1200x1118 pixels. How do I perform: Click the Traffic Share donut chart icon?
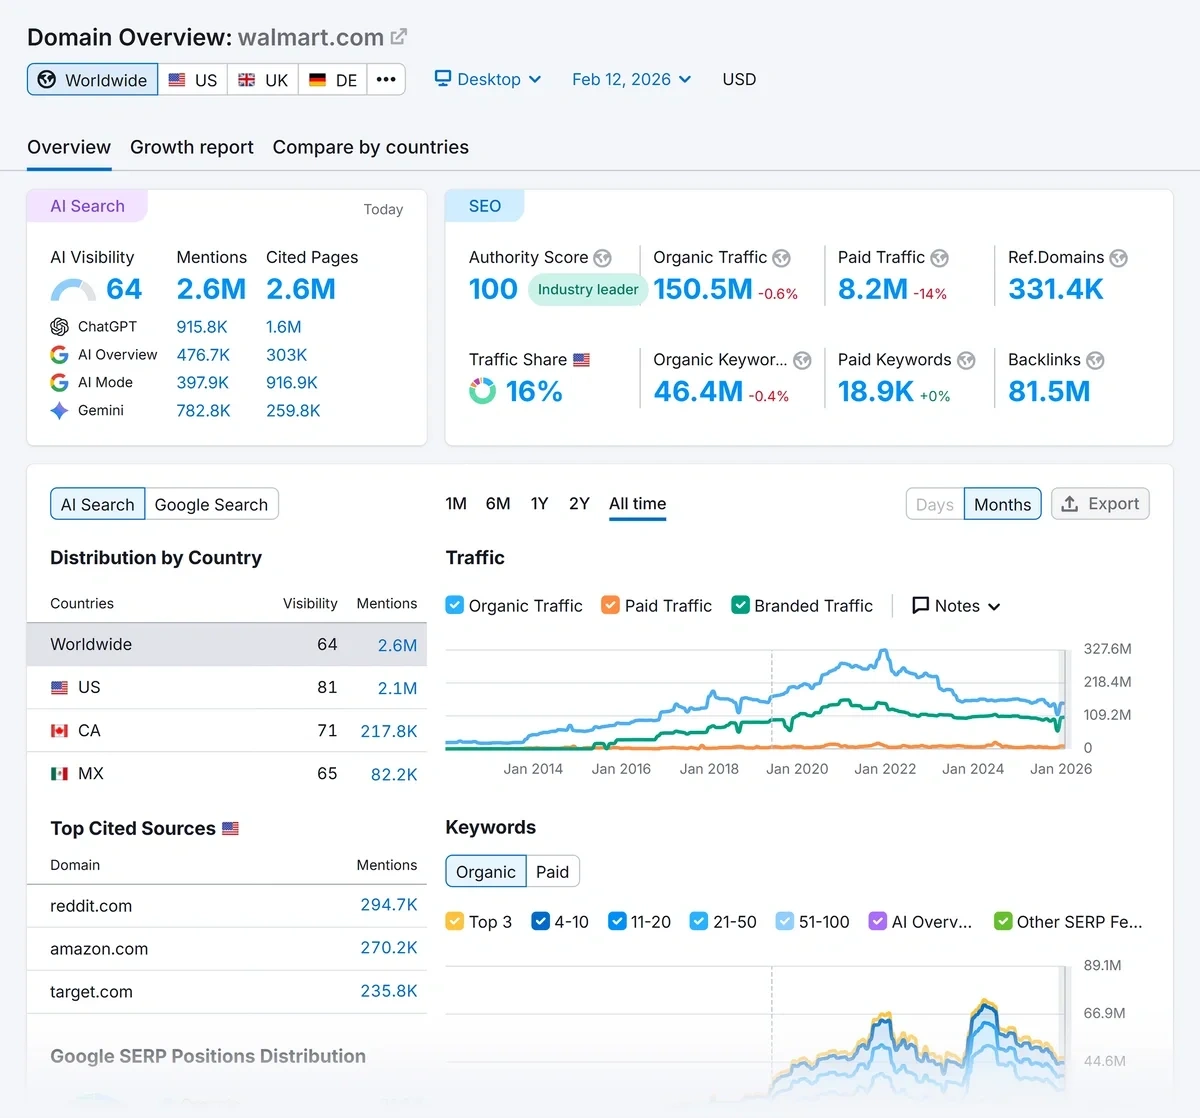(482, 391)
